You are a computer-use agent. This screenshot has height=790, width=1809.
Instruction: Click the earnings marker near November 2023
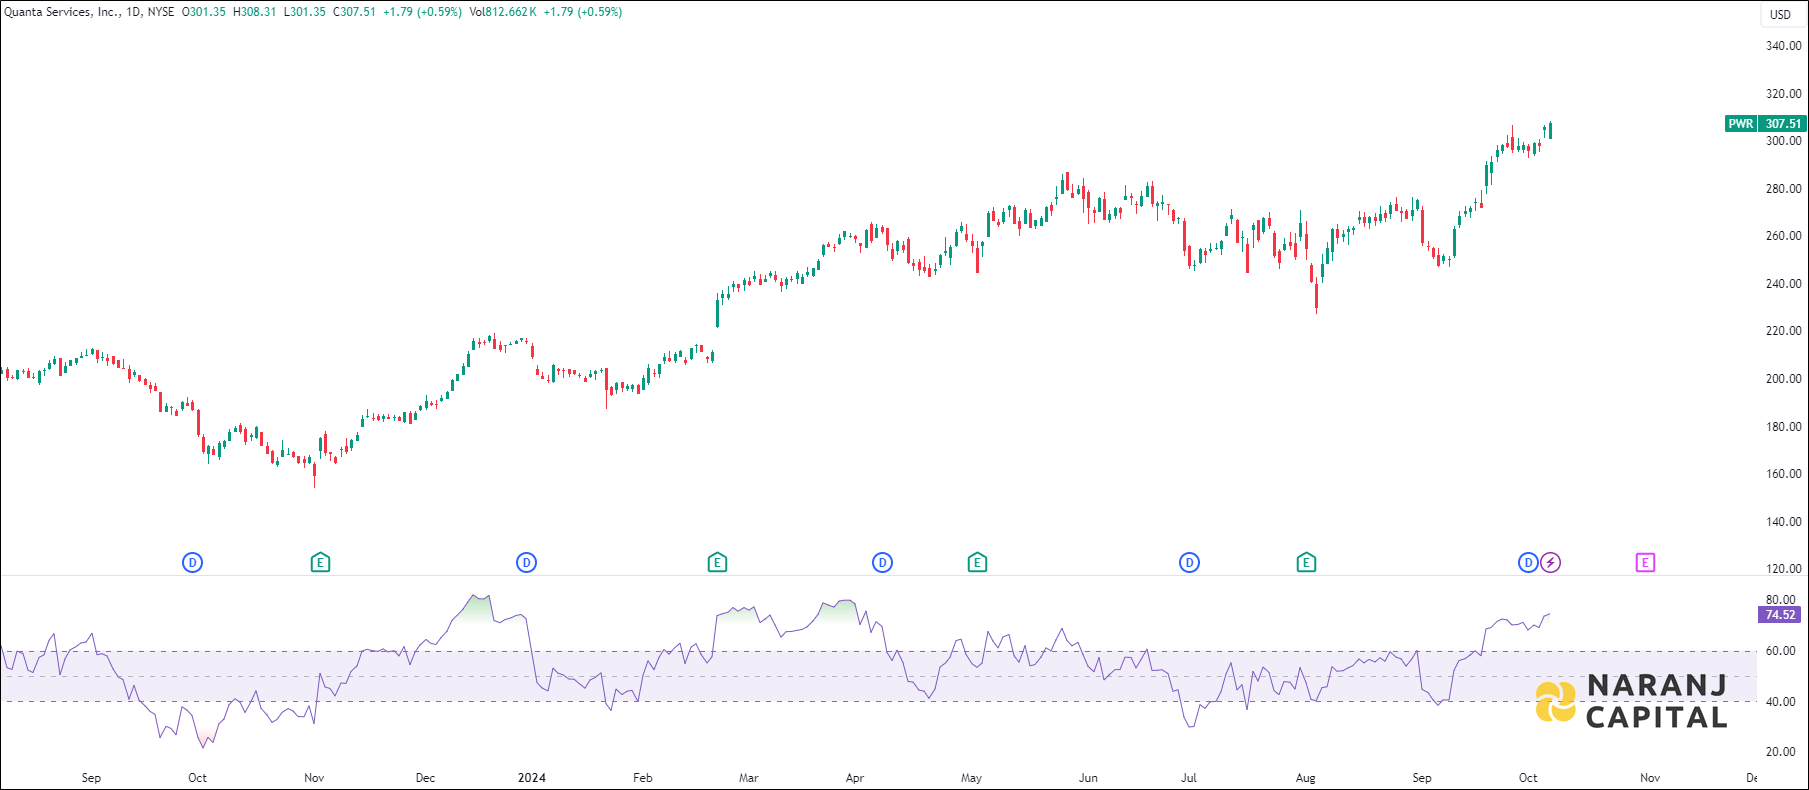(320, 563)
